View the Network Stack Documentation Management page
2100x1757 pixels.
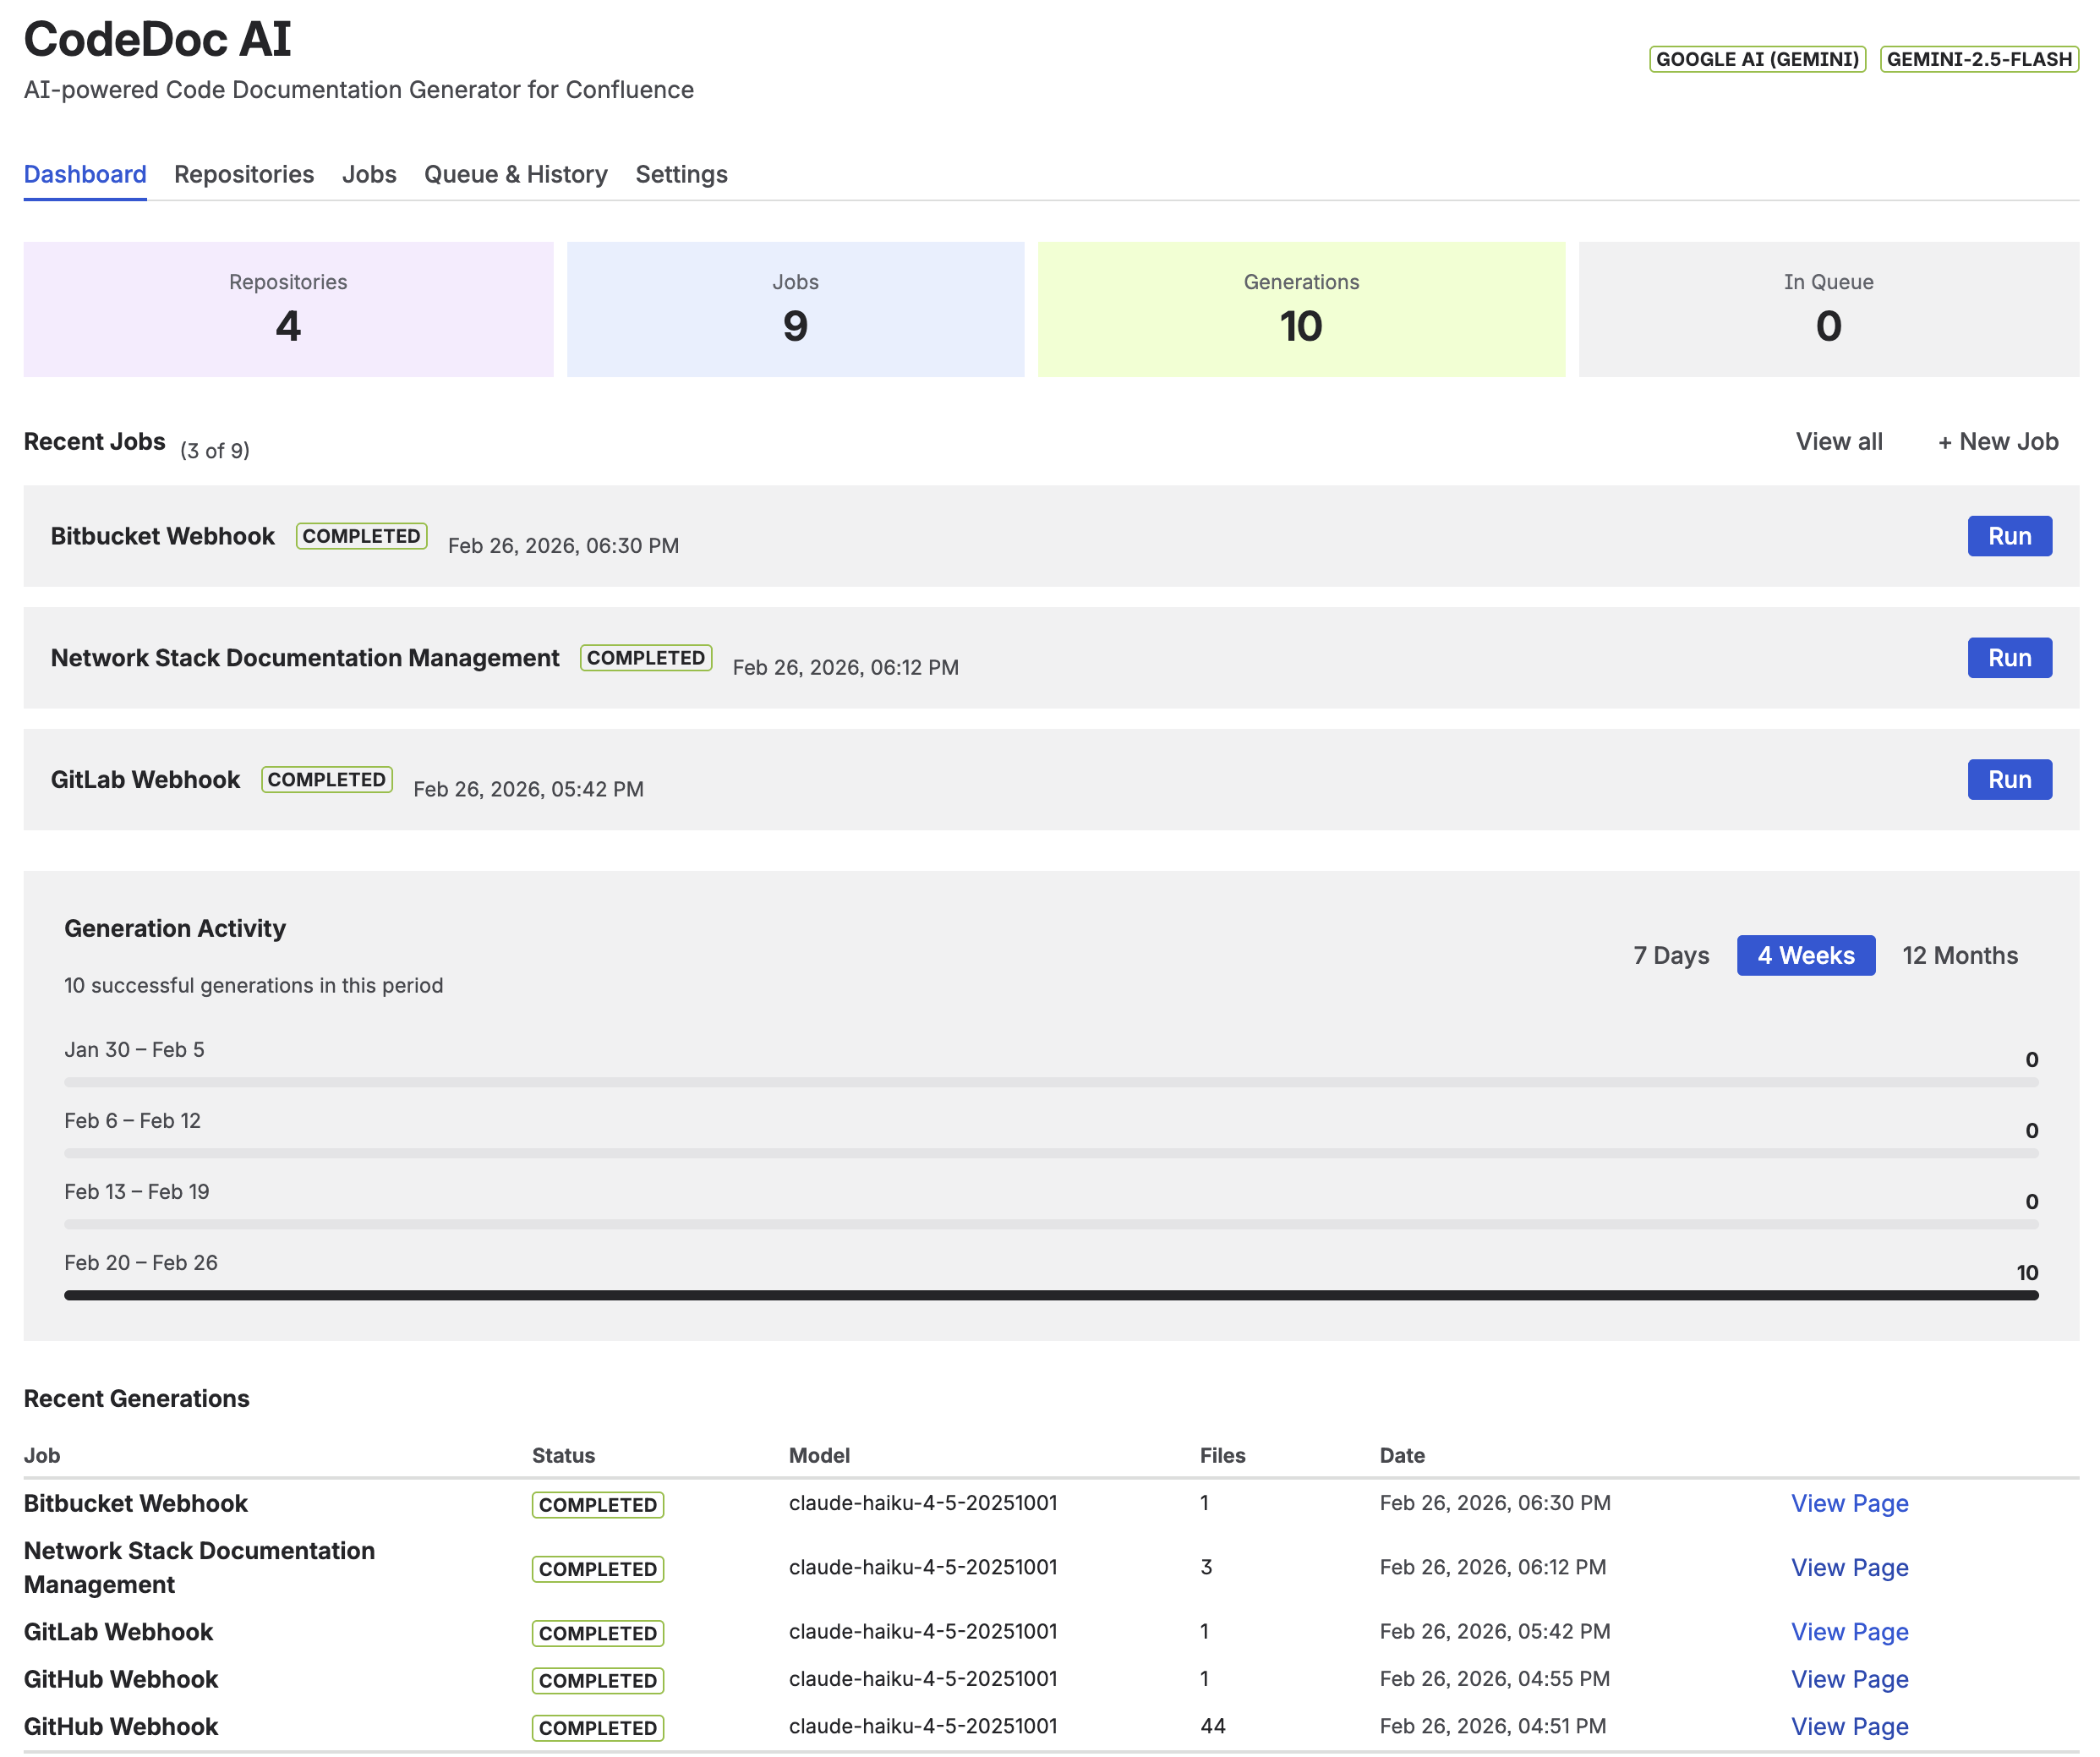1849,1567
